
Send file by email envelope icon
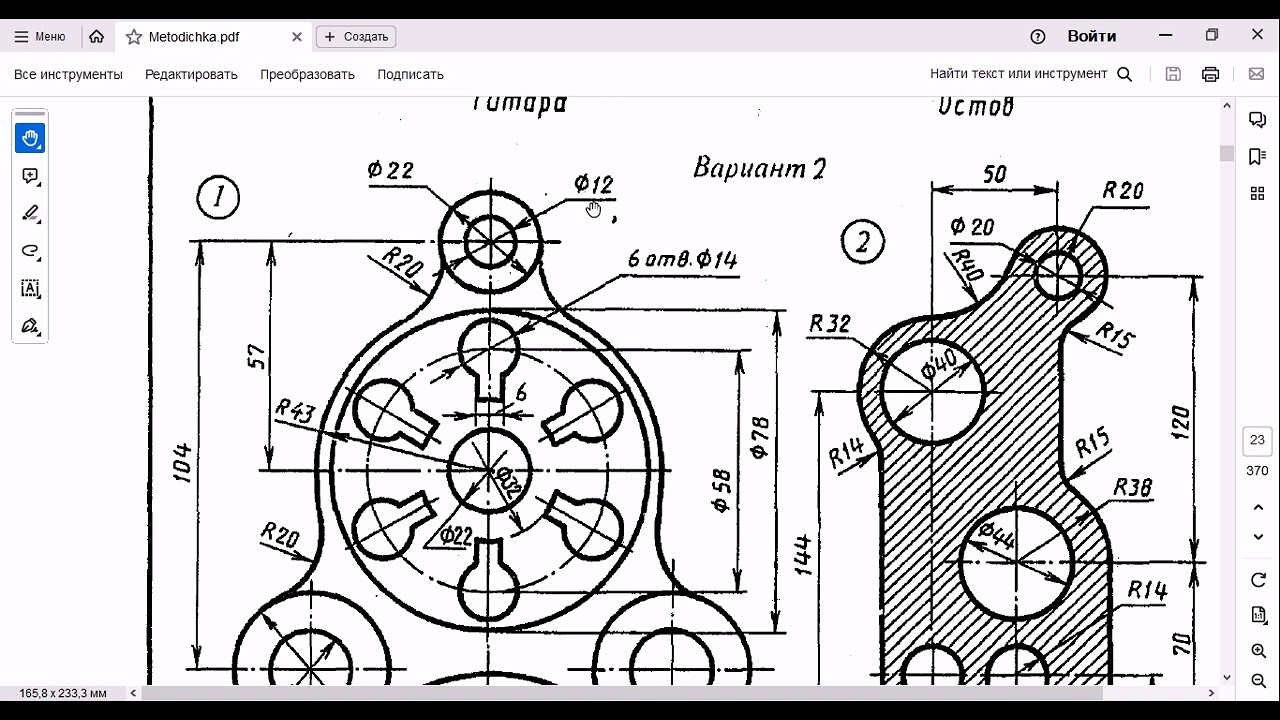coord(1256,74)
